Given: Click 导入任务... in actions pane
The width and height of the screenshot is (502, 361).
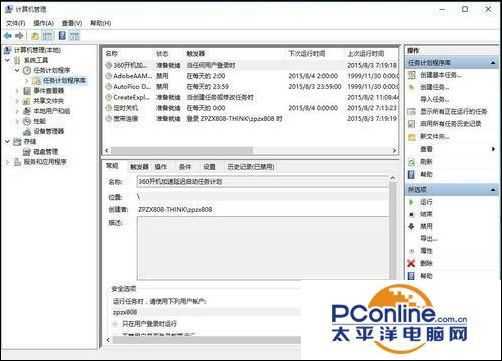Looking at the screenshot, I should [435, 99].
